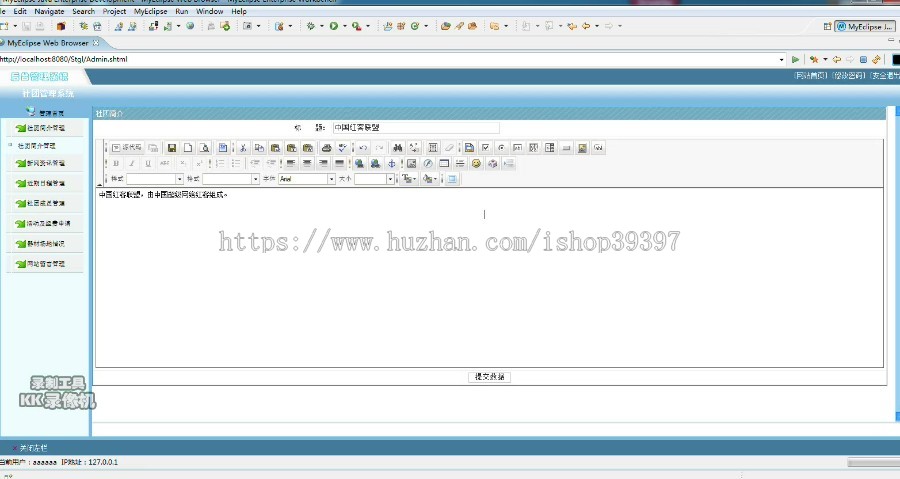Open the text color picker
The width and height of the screenshot is (900, 479).
(x=409, y=179)
